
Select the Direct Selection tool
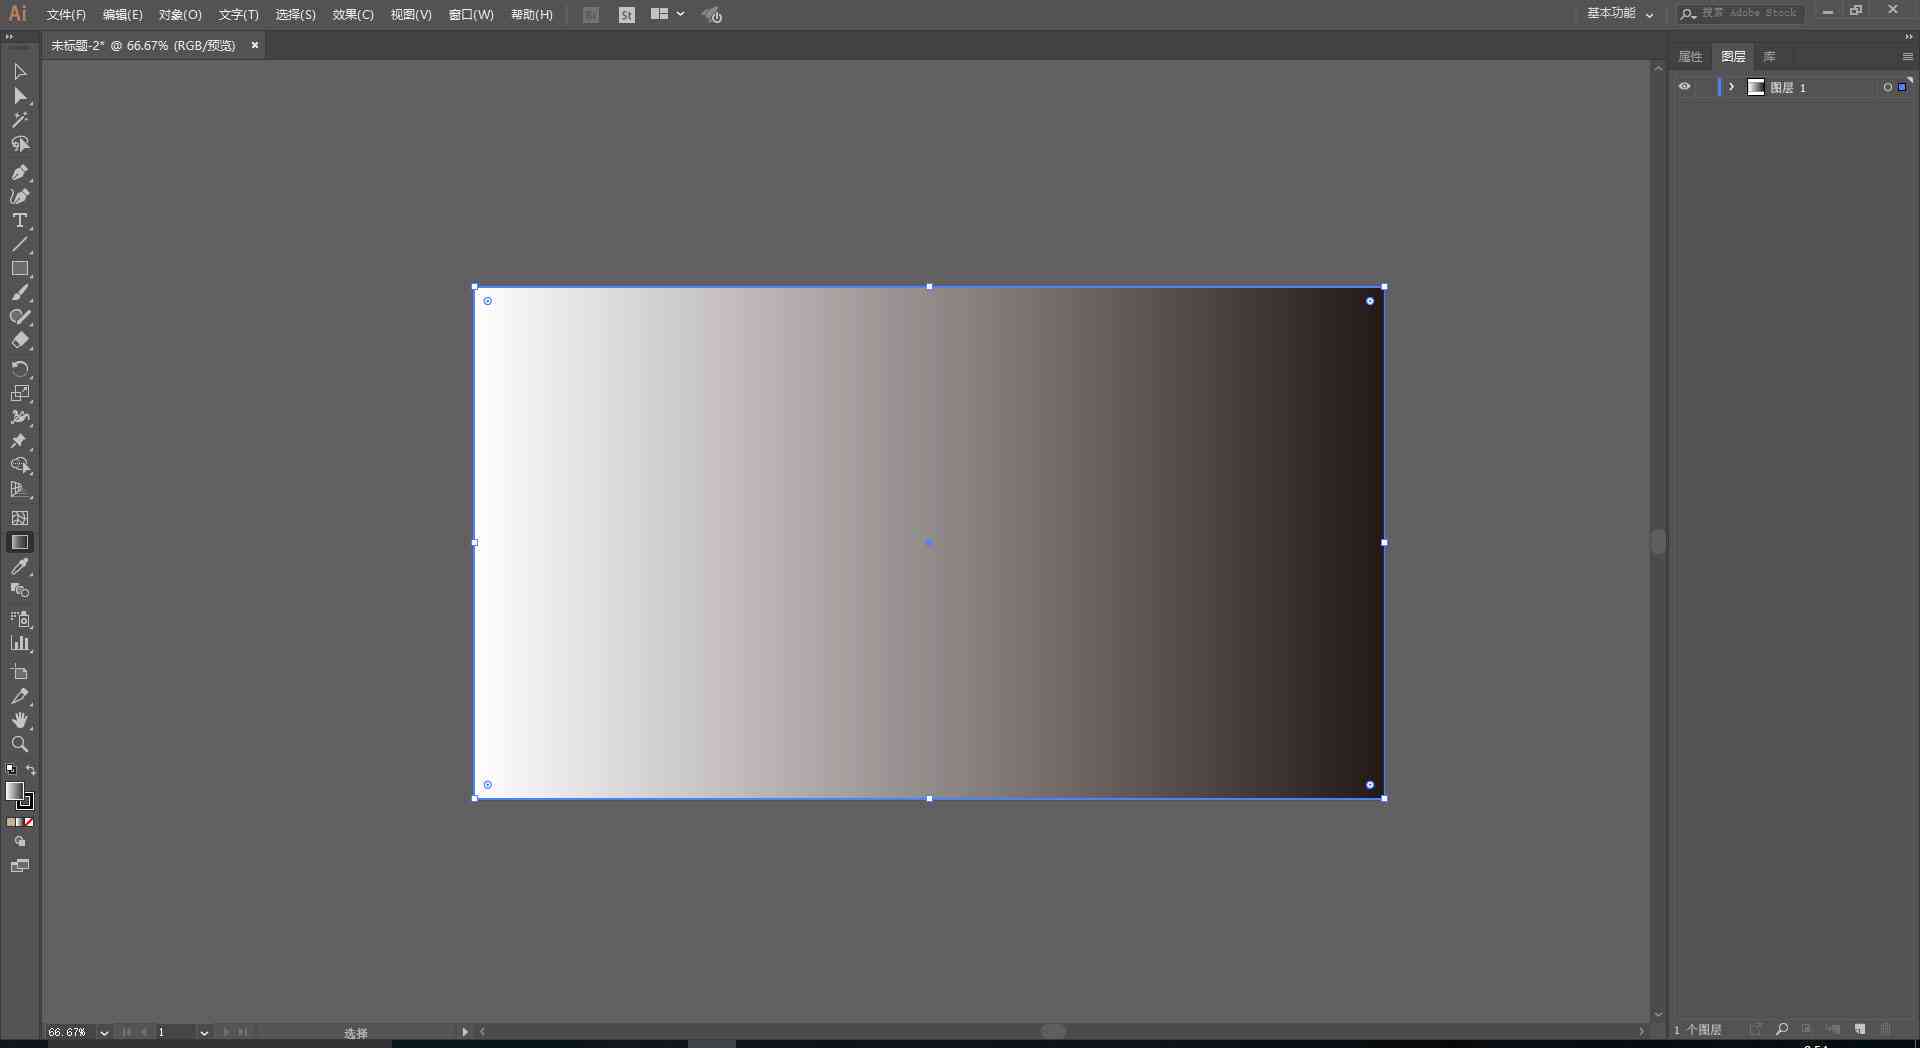click(x=19, y=96)
